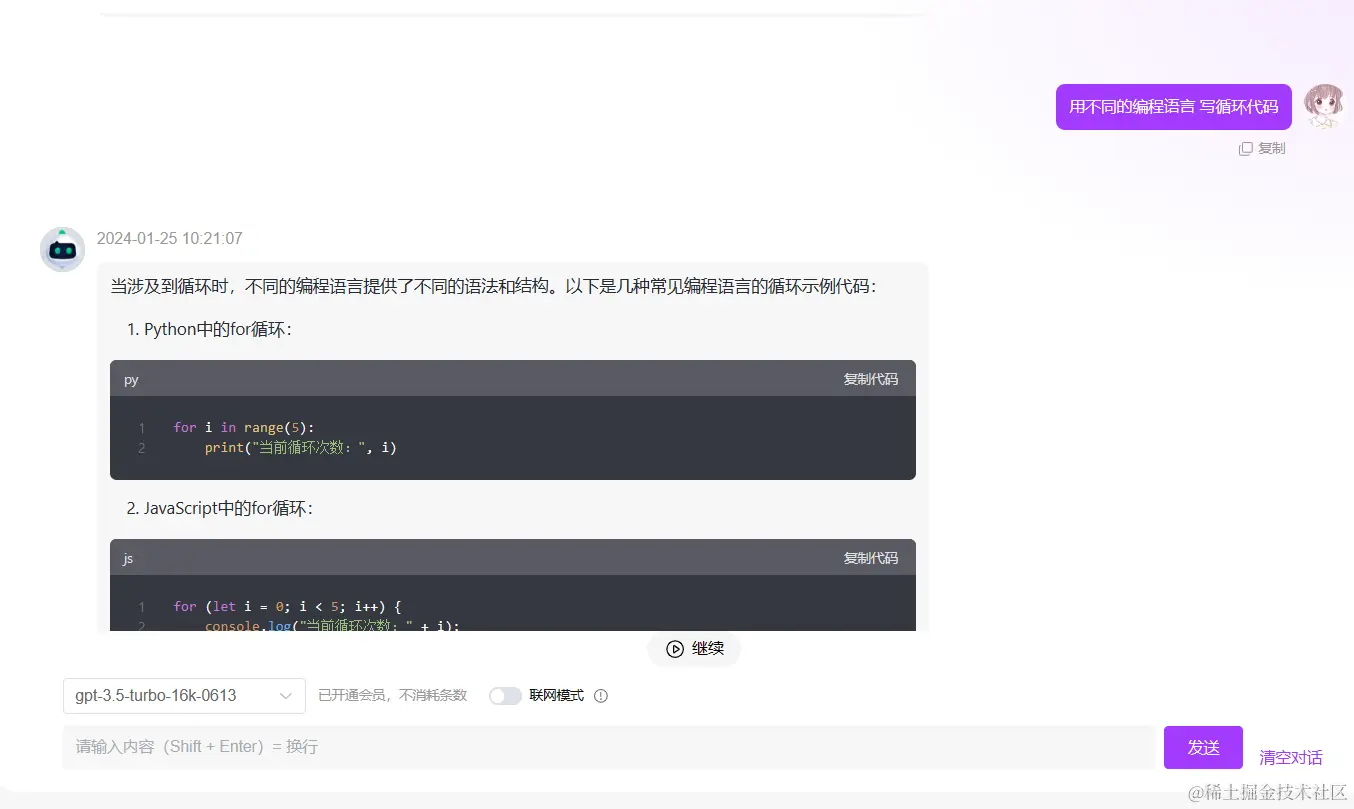Click the robot assistant avatar
The width and height of the screenshot is (1354, 809).
click(62, 249)
